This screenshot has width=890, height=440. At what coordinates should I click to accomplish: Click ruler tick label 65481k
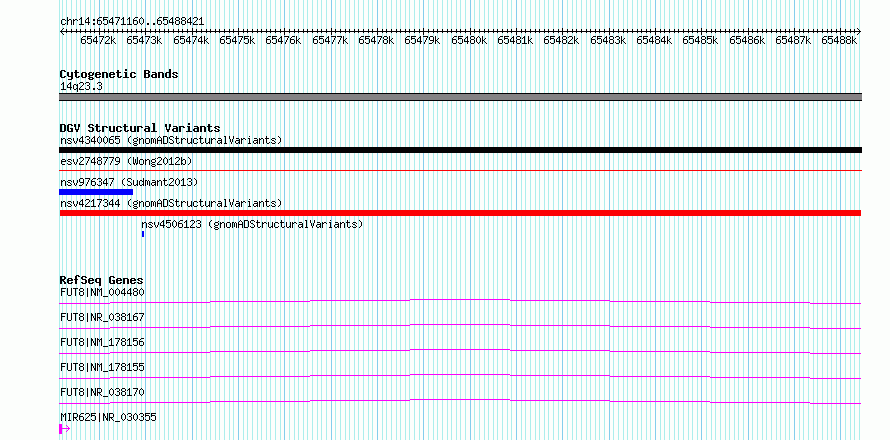515,40
